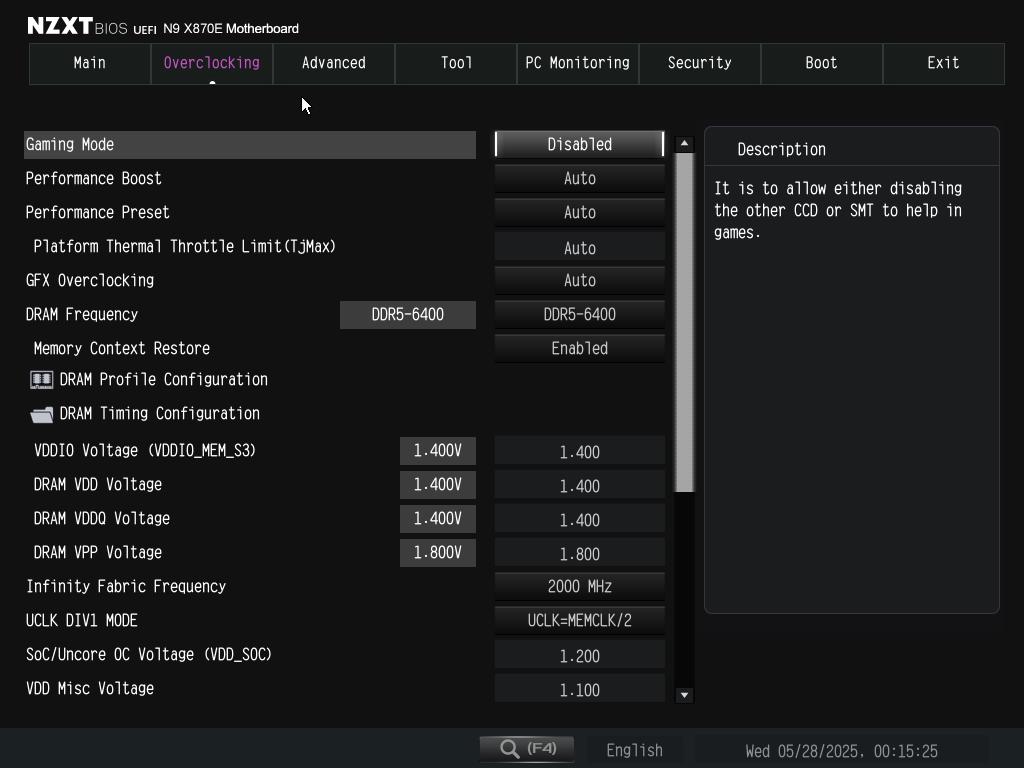Open DRAM Profile Configuration memory icon

[x=41, y=380]
